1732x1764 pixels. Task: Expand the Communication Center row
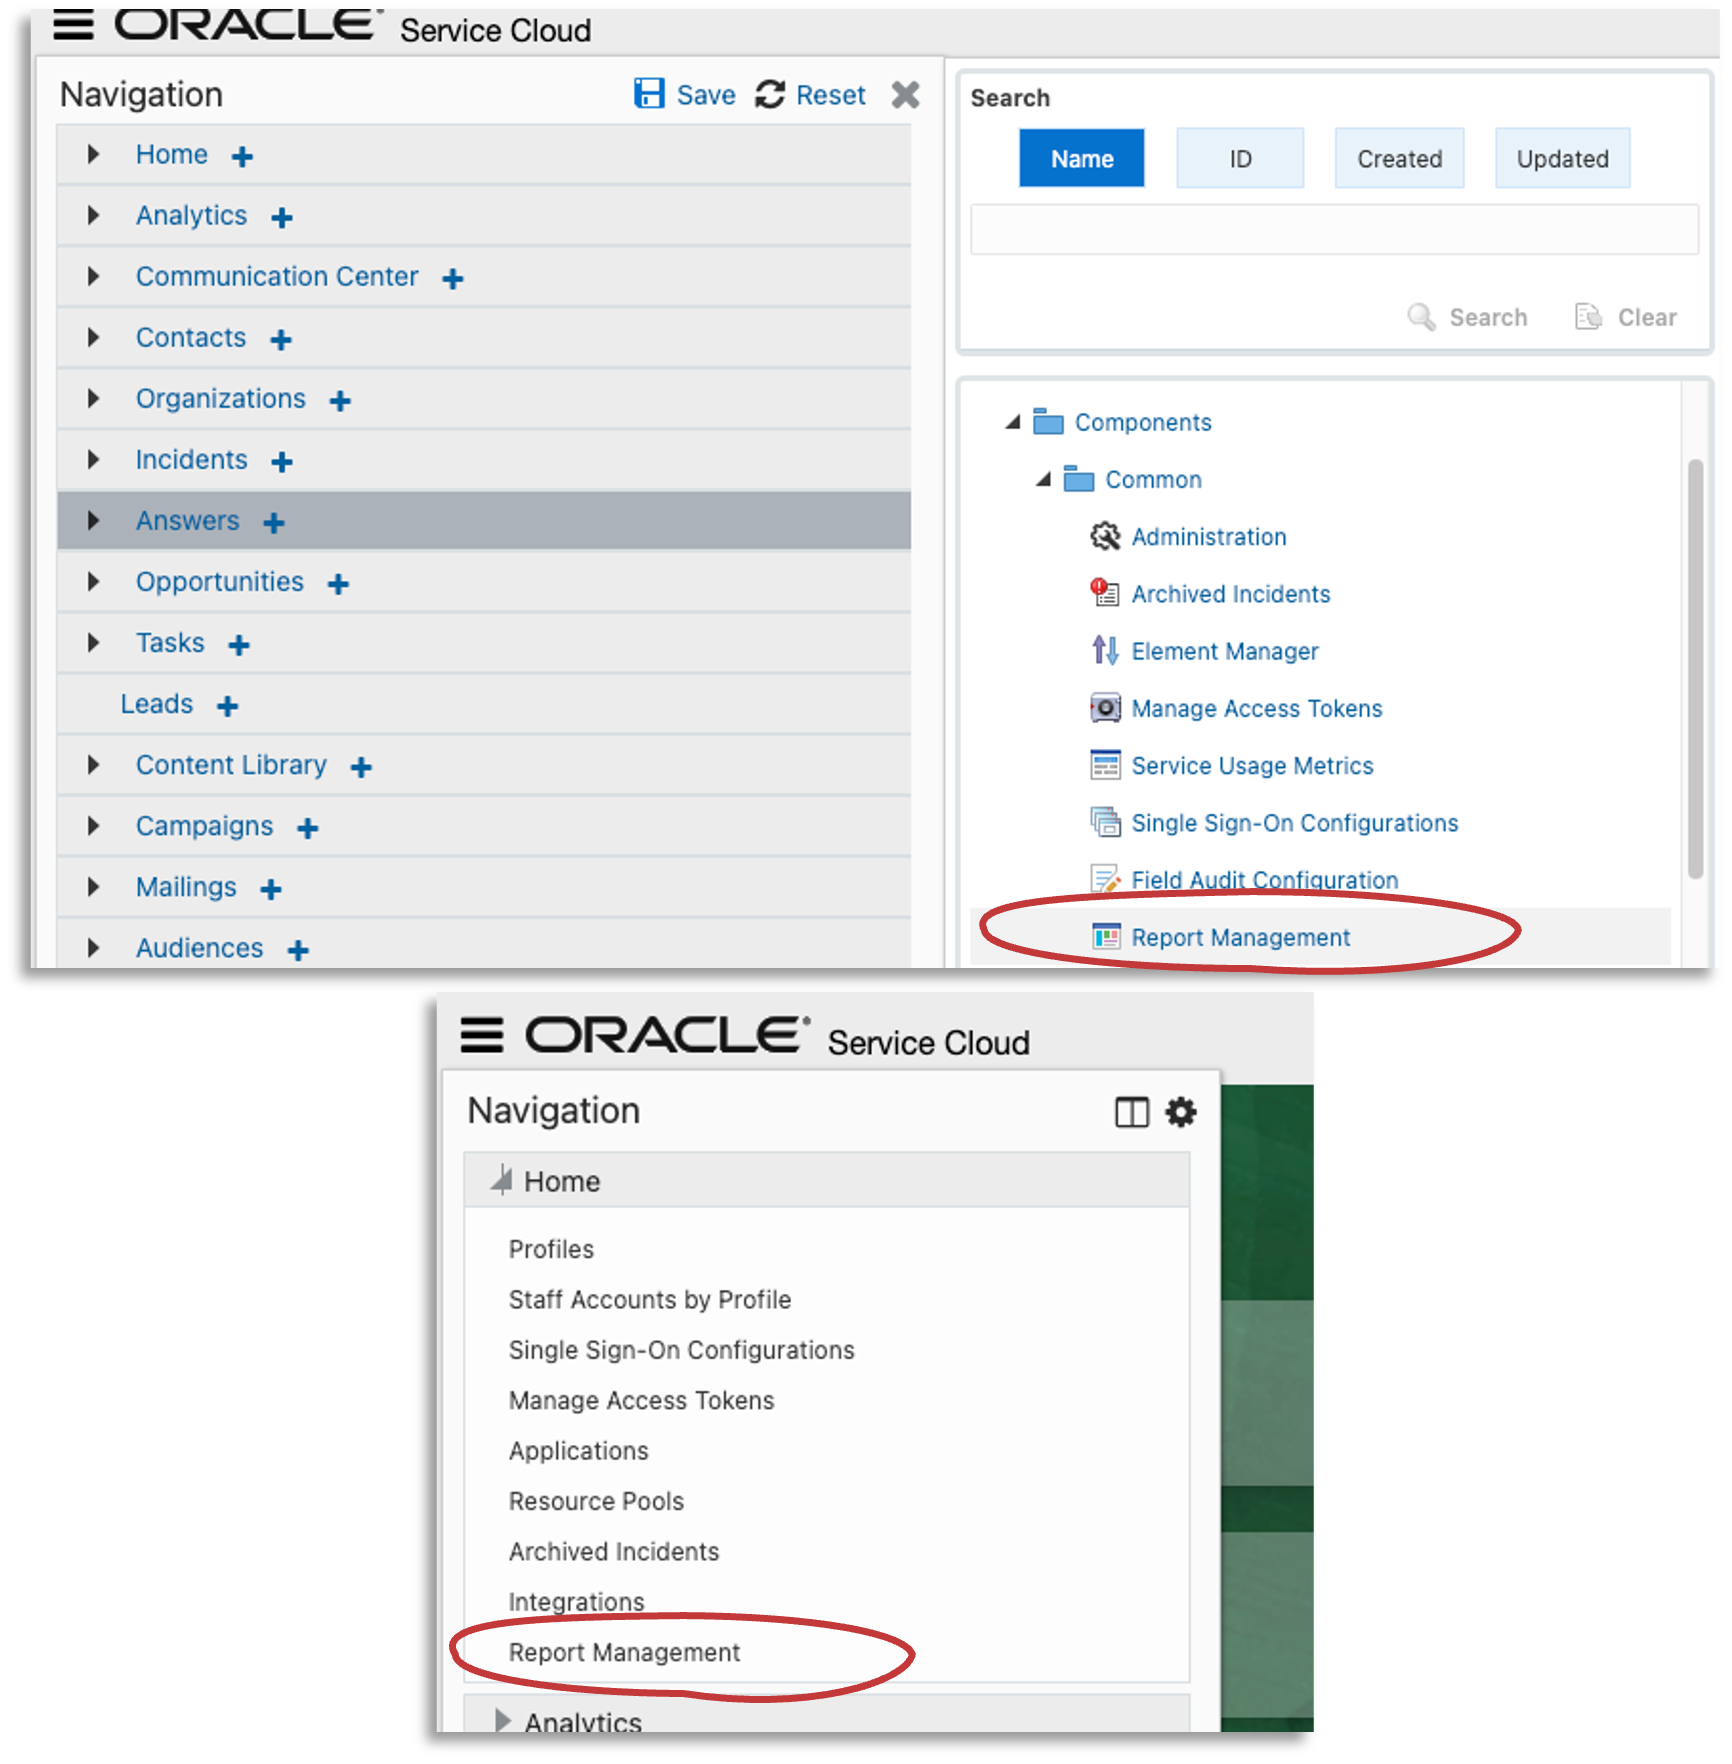pyautogui.click(x=93, y=276)
